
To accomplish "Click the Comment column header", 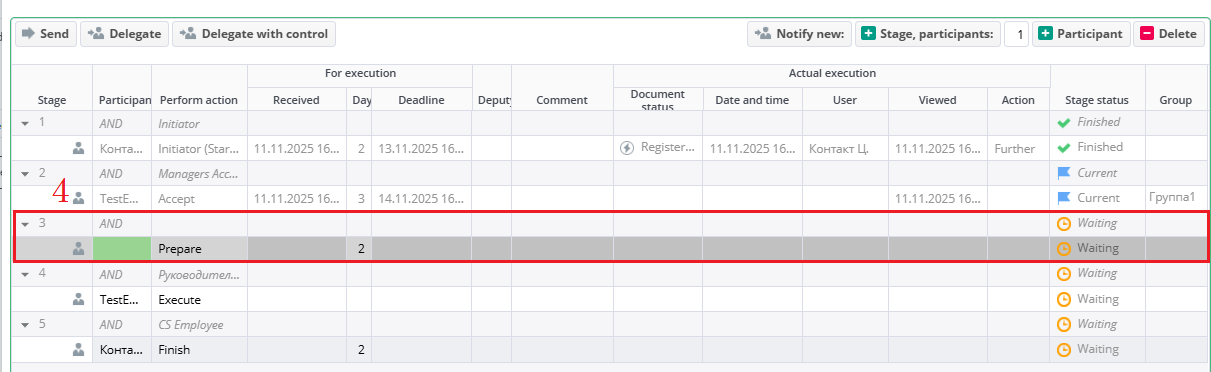I will (x=562, y=100).
